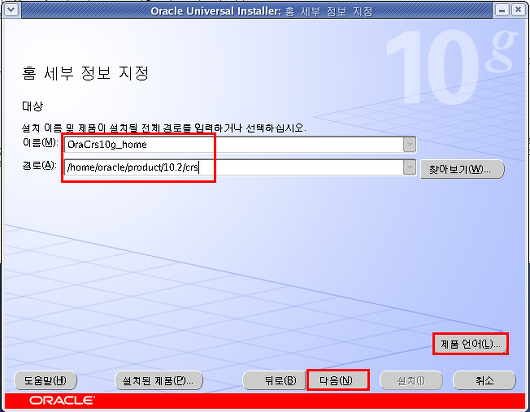Viewport: 530px width, 412px height.
Task: Open 도움말(H) help
Action: (x=46, y=381)
